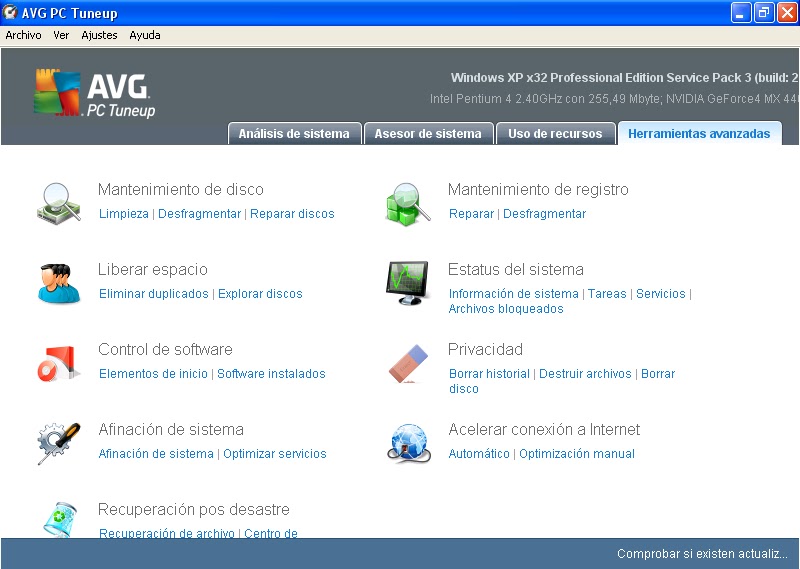Open the Optimizar servicios link
The width and height of the screenshot is (800, 569).
click(x=275, y=454)
